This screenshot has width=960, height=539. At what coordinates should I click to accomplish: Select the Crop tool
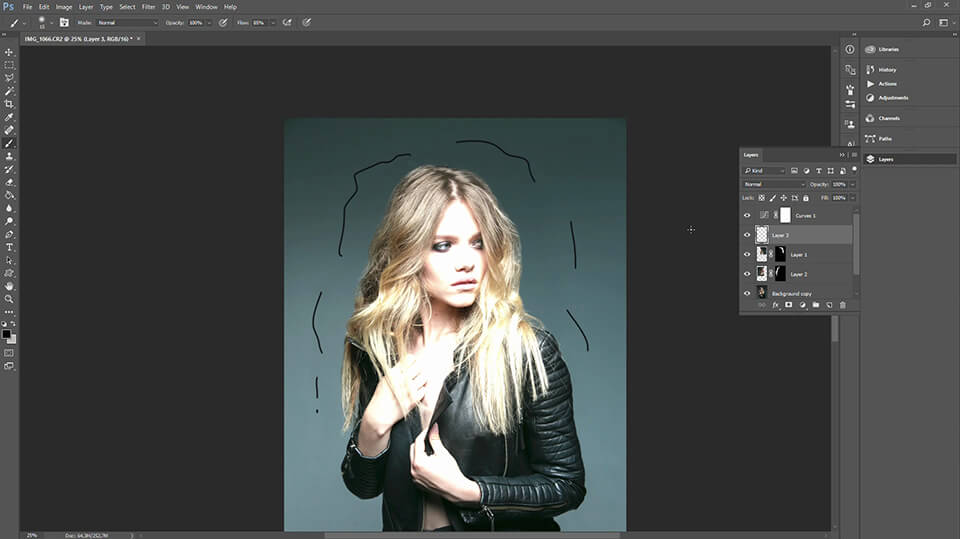pos(9,104)
